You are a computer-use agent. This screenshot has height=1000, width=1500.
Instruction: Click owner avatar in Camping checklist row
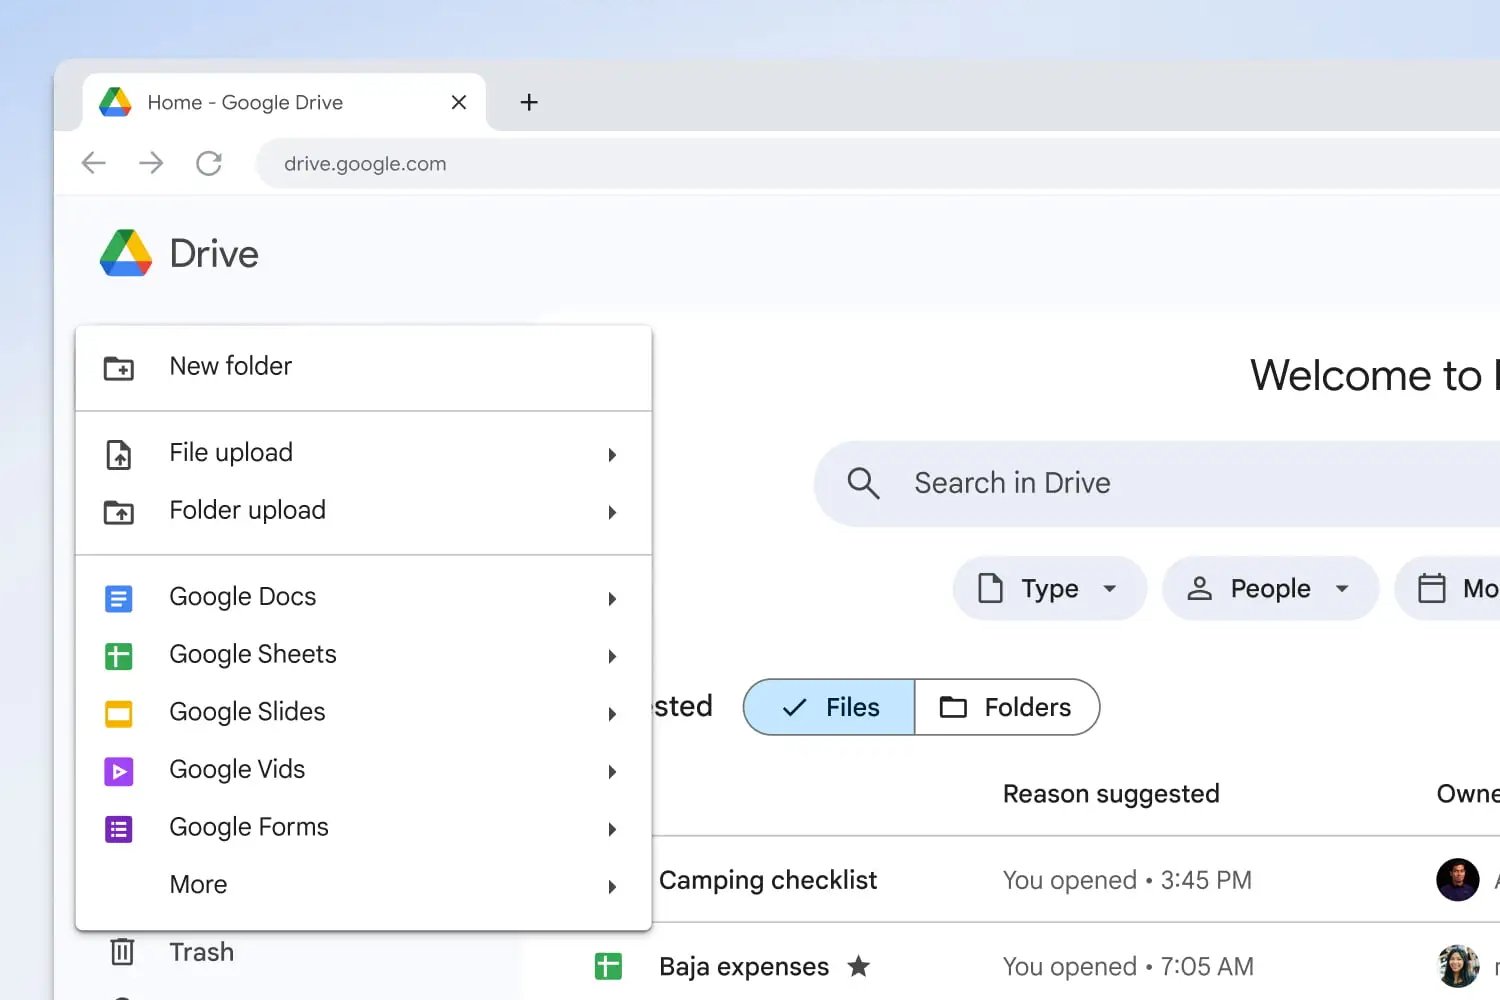point(1458,880)
